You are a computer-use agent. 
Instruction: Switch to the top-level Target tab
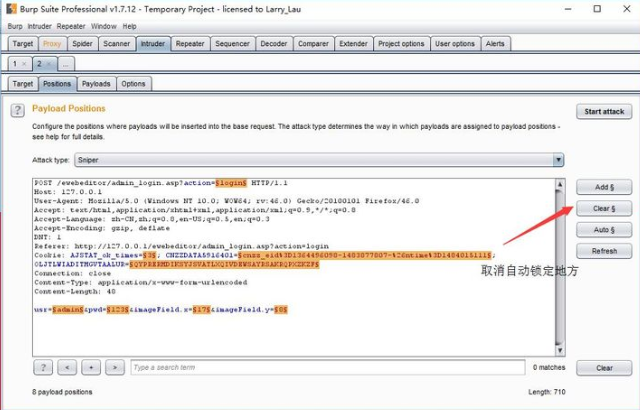point(22,44)
